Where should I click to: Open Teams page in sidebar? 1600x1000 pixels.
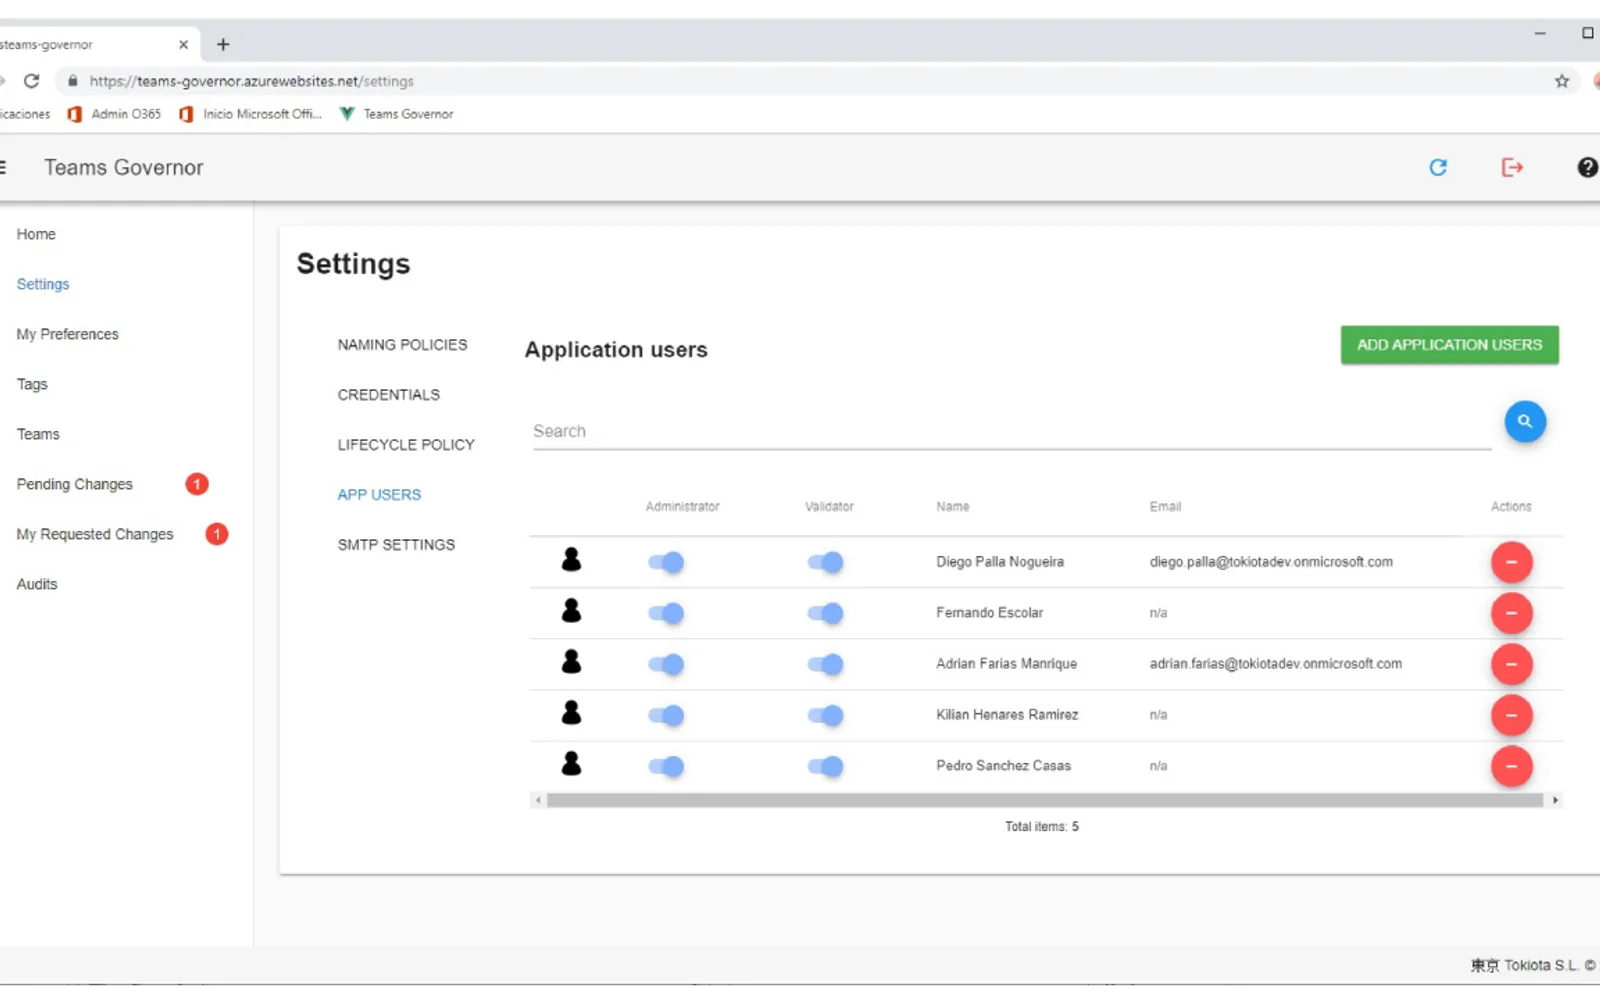click(x=38, y=434)
